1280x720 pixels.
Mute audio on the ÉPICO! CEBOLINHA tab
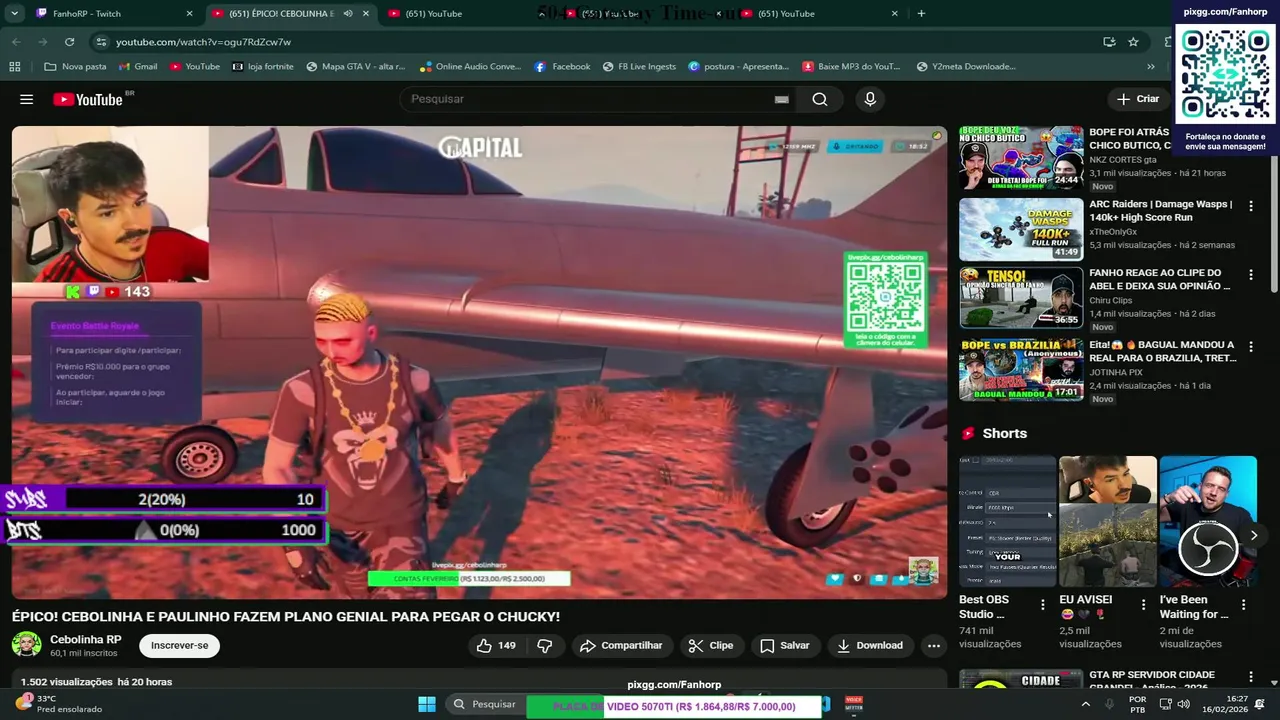pos(348,14)
